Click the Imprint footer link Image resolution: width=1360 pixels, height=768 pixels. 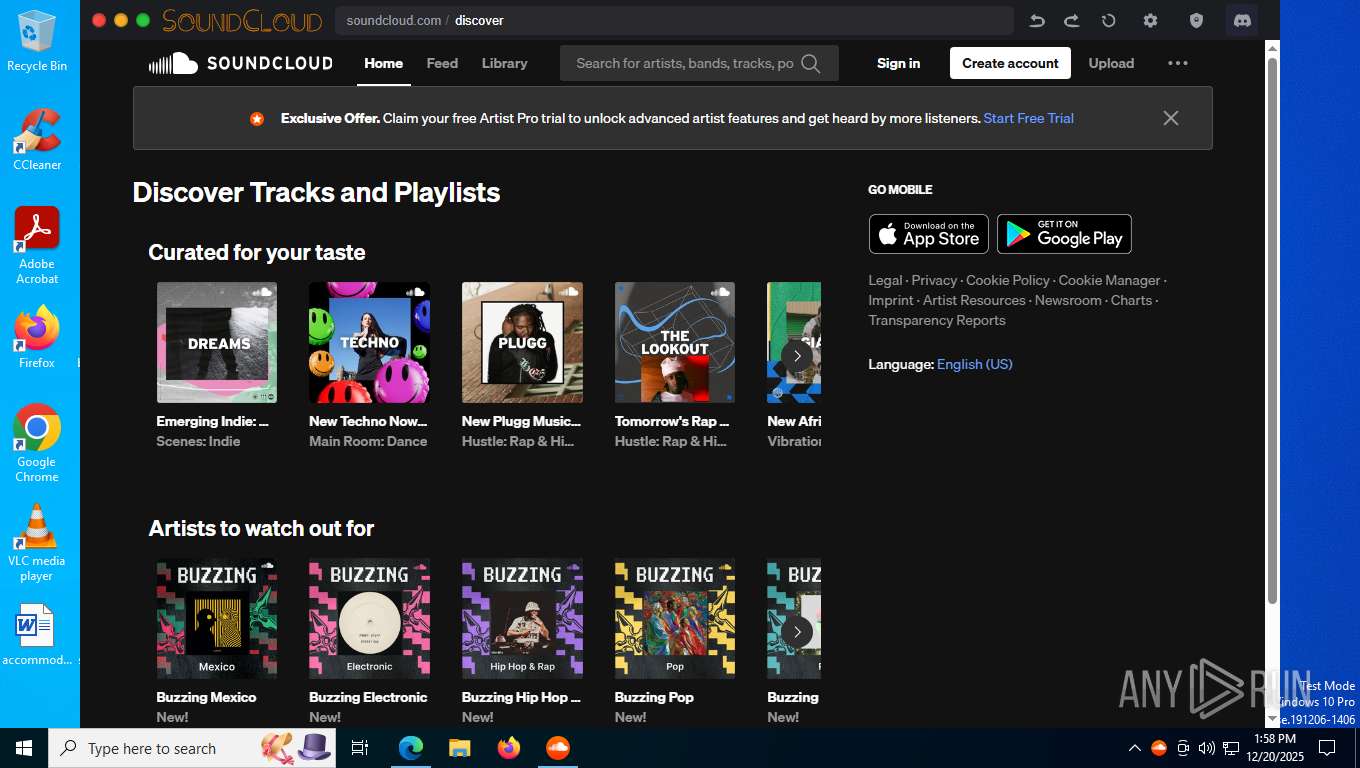point(891,300)
